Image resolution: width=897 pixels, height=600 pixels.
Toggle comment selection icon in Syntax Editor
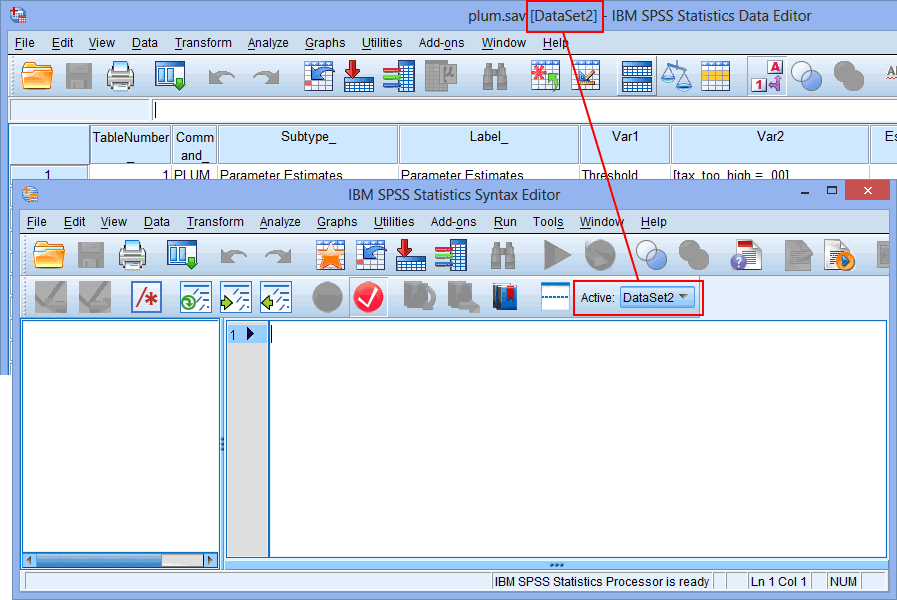(x=146, y=297)
